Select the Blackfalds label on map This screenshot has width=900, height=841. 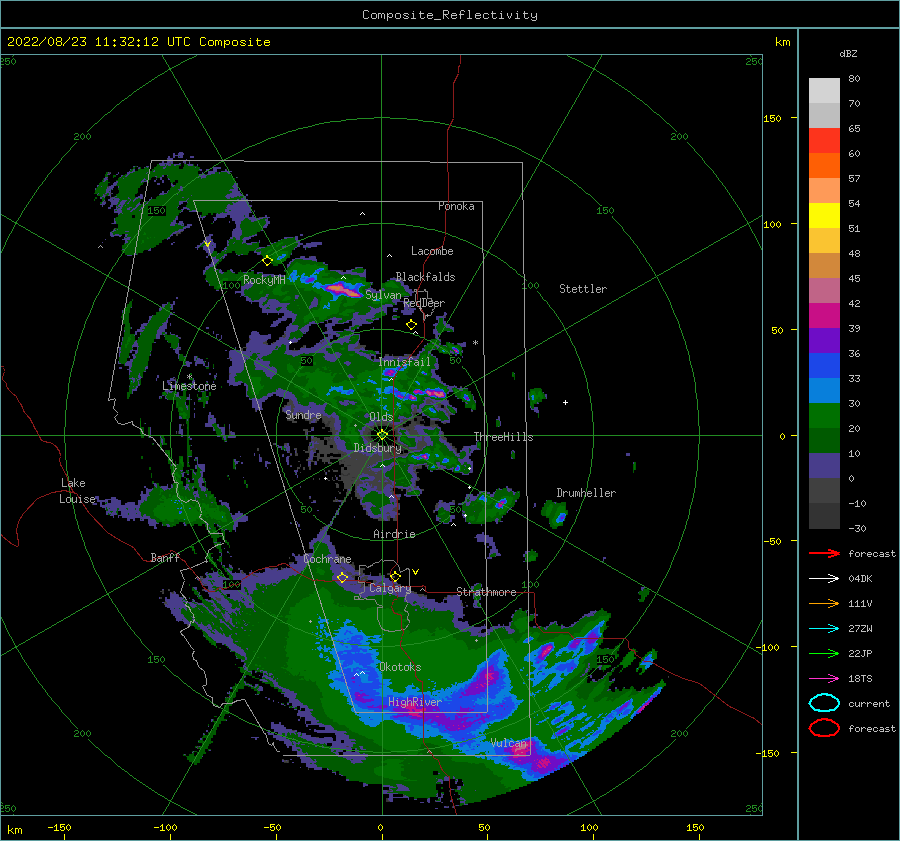tap(425, 277)
